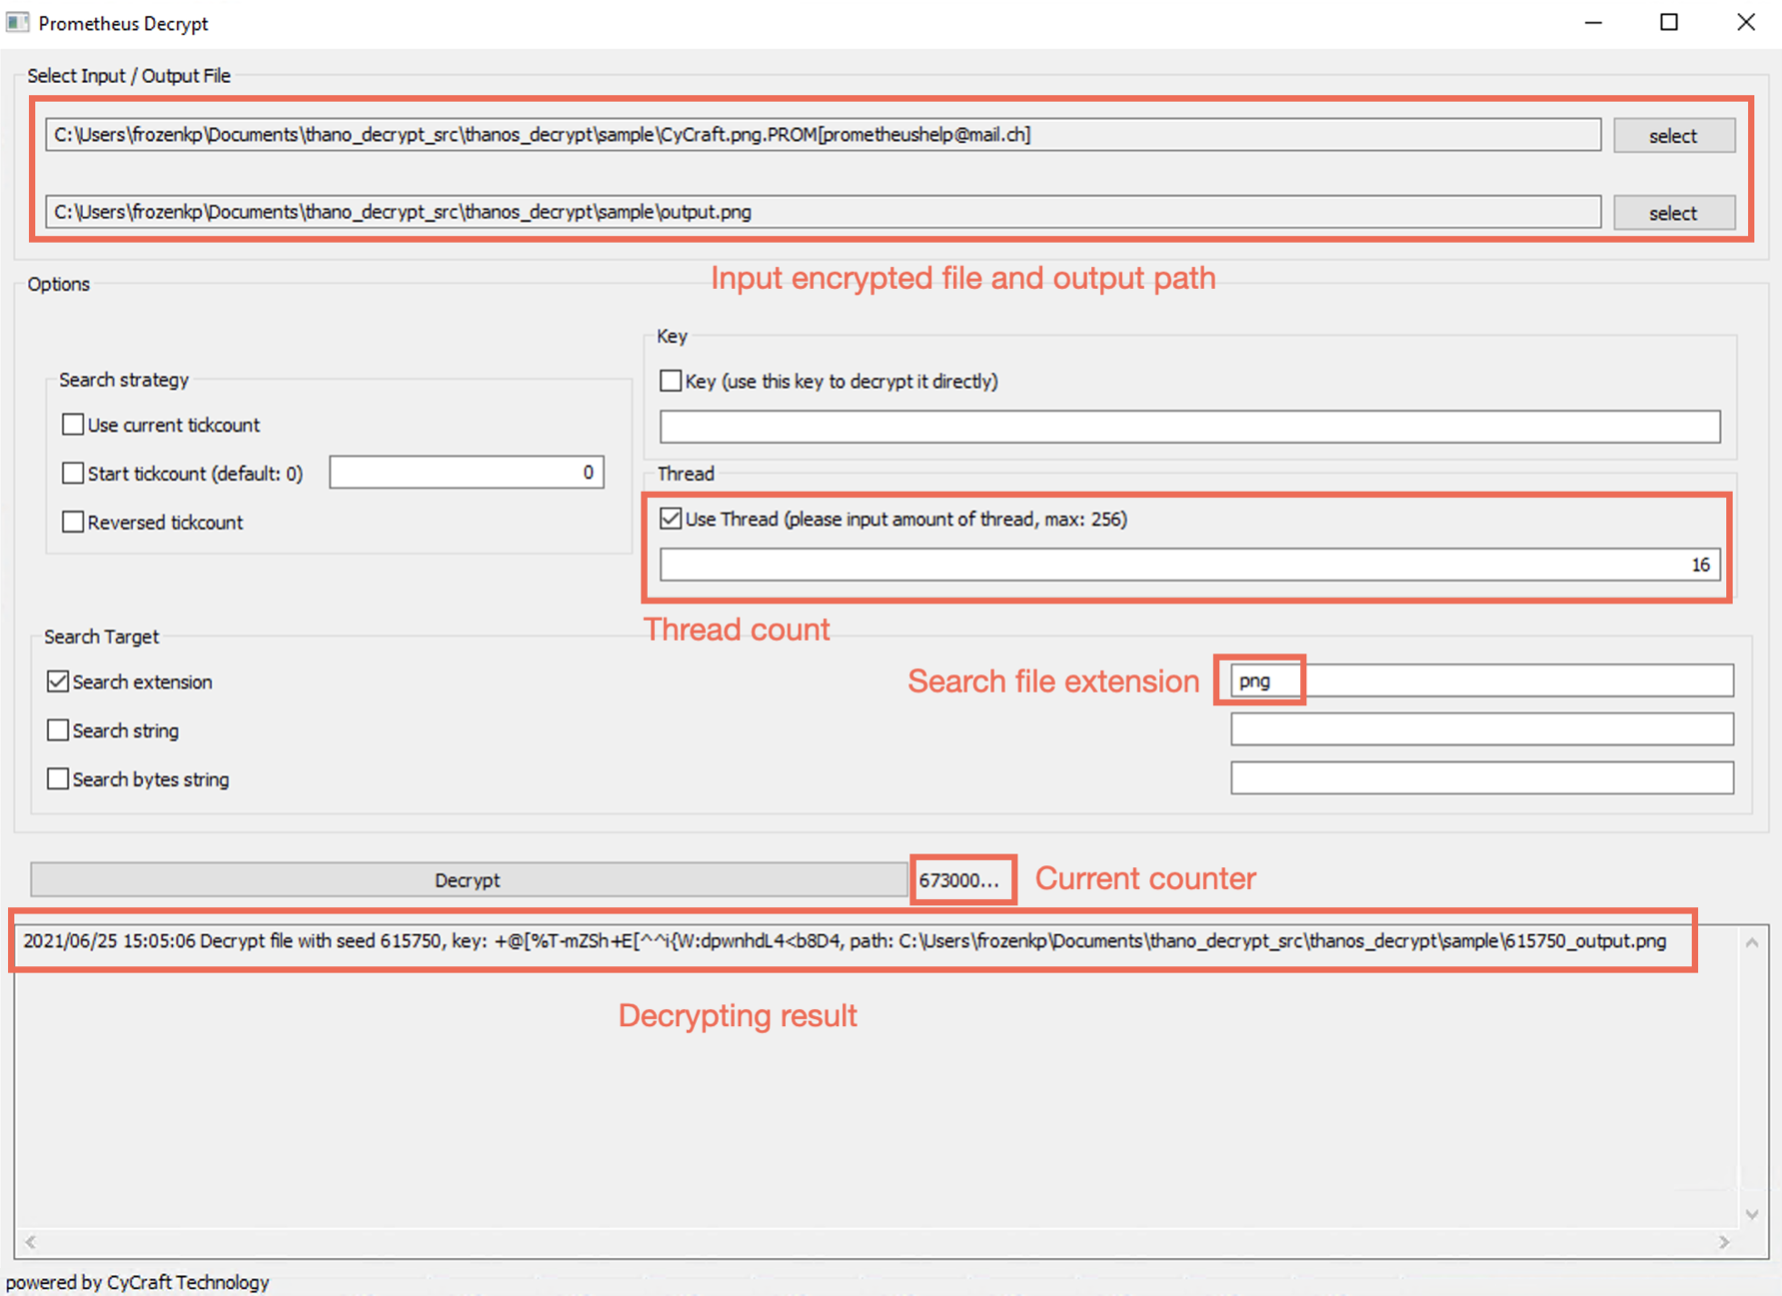
Task: Click select button for input encrypted file
Action: click(1673, 136)
